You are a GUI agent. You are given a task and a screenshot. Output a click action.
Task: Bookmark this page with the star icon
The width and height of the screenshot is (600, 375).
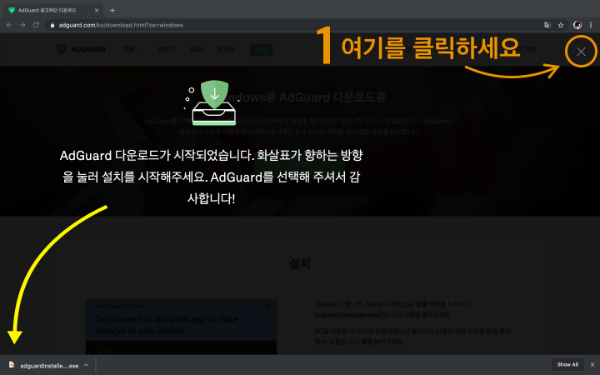tap(561, 25)
